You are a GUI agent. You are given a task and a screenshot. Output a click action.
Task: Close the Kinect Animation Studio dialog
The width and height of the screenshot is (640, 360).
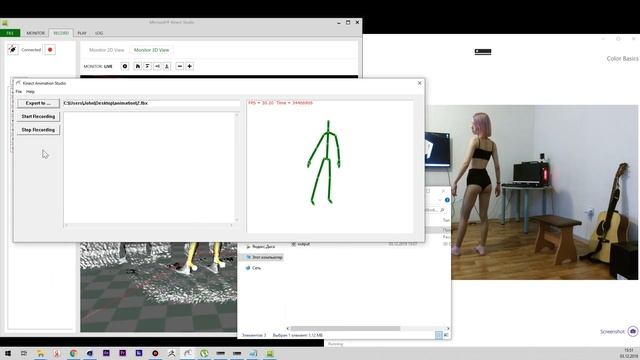pyautogui.click(x=420, y=83)
